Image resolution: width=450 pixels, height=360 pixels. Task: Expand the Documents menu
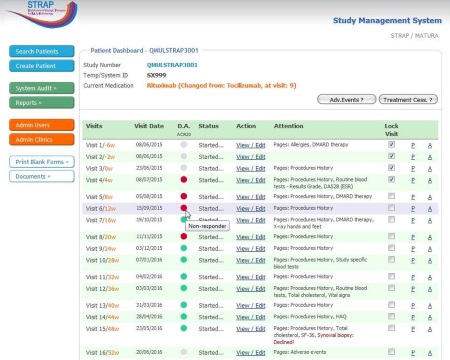[x=42, y=176]
